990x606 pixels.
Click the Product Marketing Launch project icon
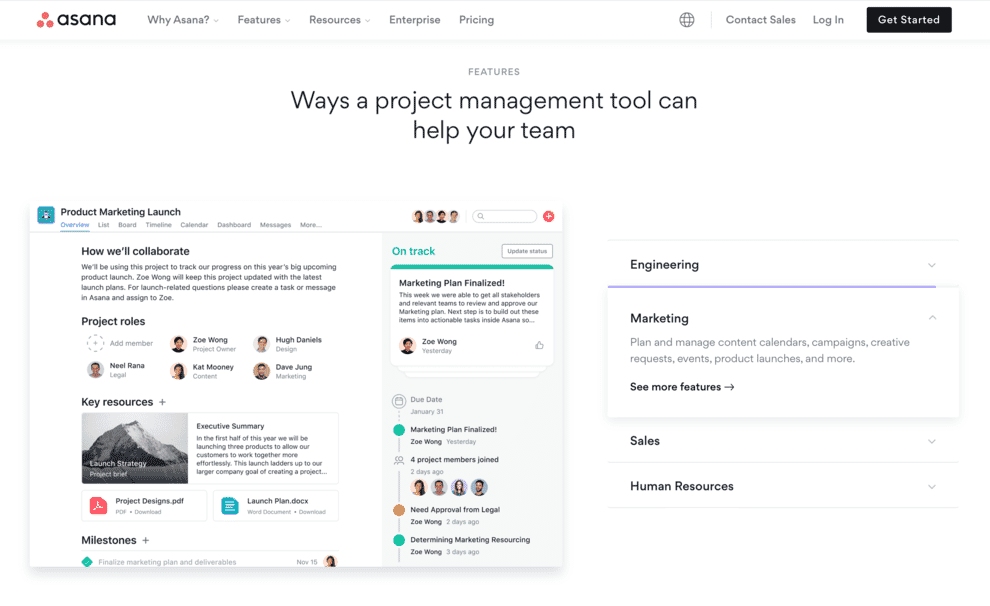click(46, 215)
